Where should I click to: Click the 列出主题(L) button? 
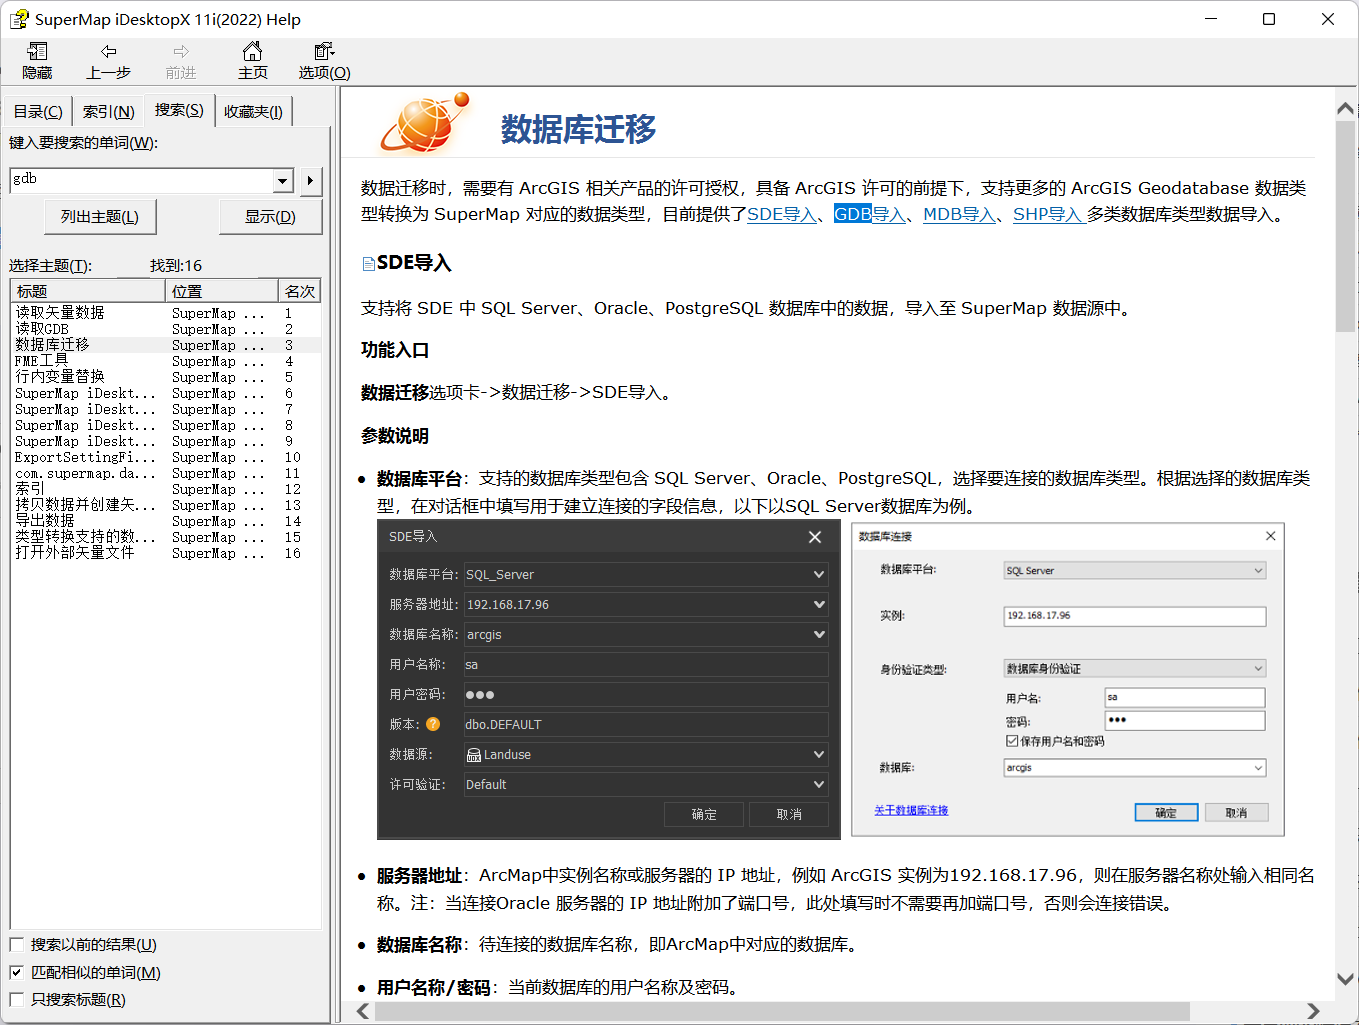point(100,216)
